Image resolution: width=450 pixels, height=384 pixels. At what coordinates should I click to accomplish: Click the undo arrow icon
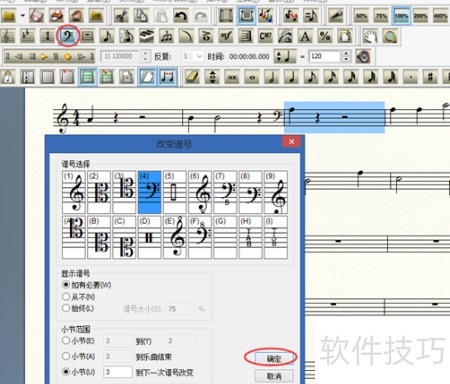(x=181, y=16)
